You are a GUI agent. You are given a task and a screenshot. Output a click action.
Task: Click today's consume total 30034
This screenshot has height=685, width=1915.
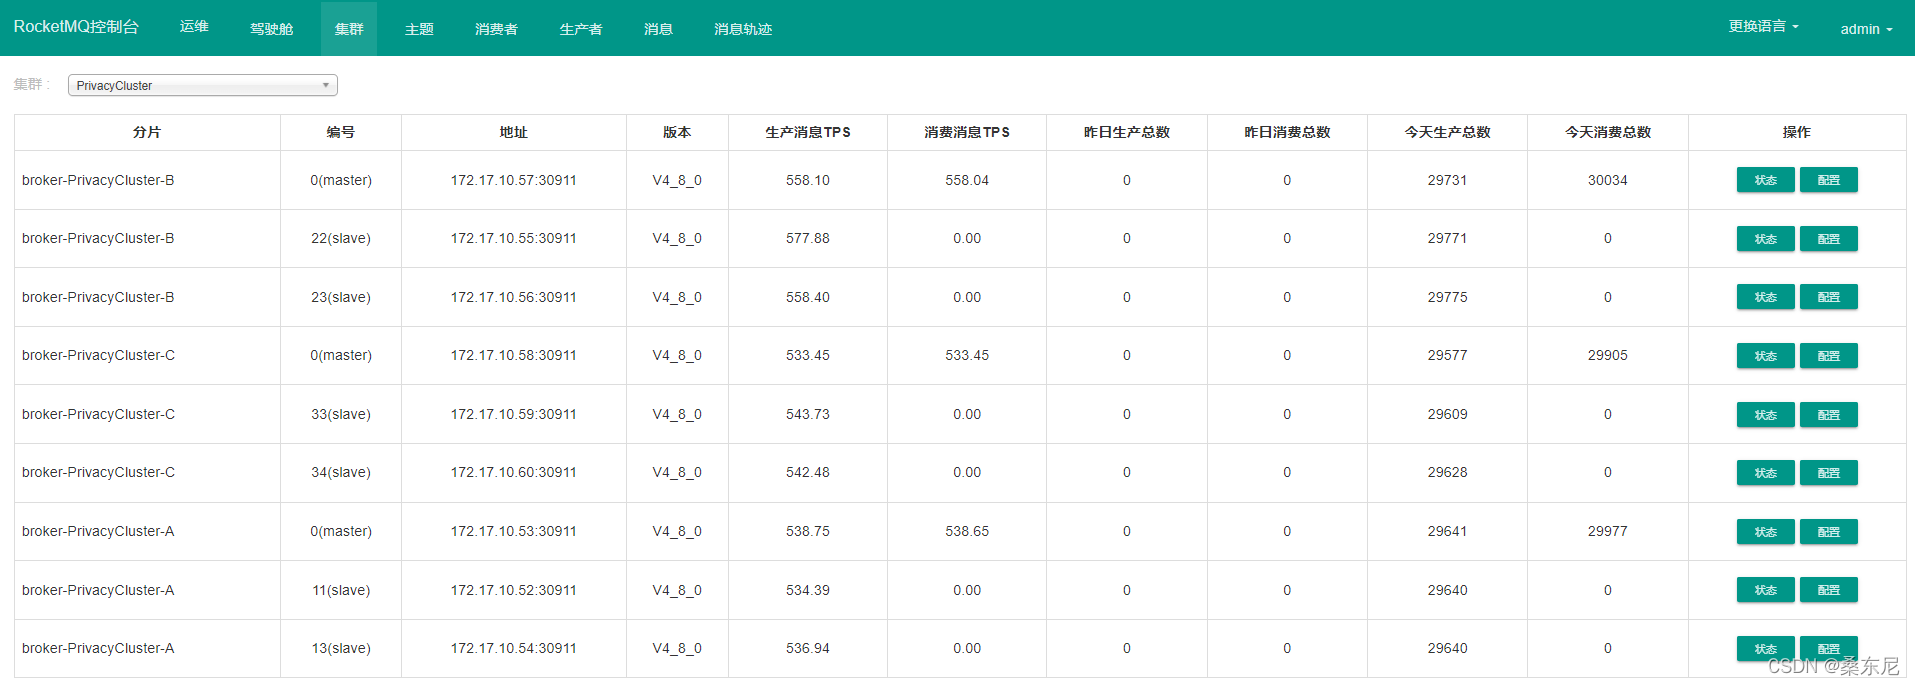point(1608,180)
